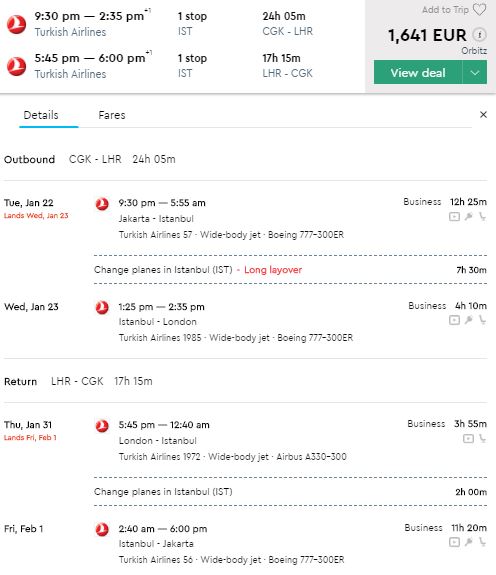Click entertainment icon on Jakarta - Istanbul flight
Image resolution: width=496 pixels, height=575 pixels.
click(454, 217)
